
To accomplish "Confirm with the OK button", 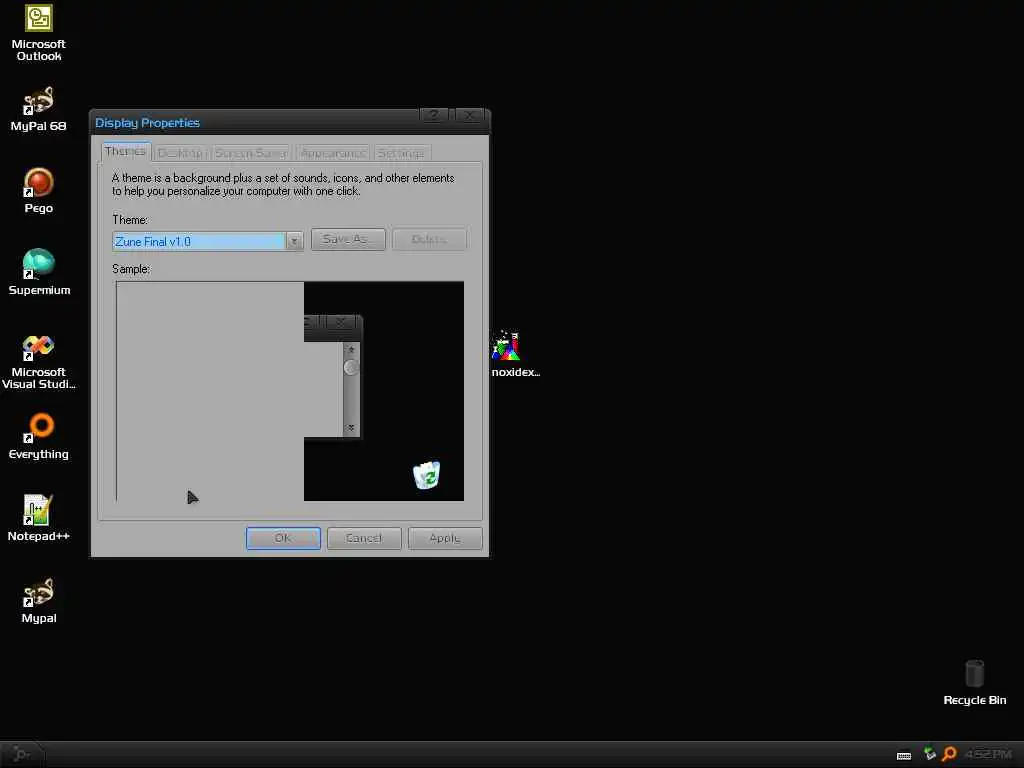I will [x=283, y=538].
